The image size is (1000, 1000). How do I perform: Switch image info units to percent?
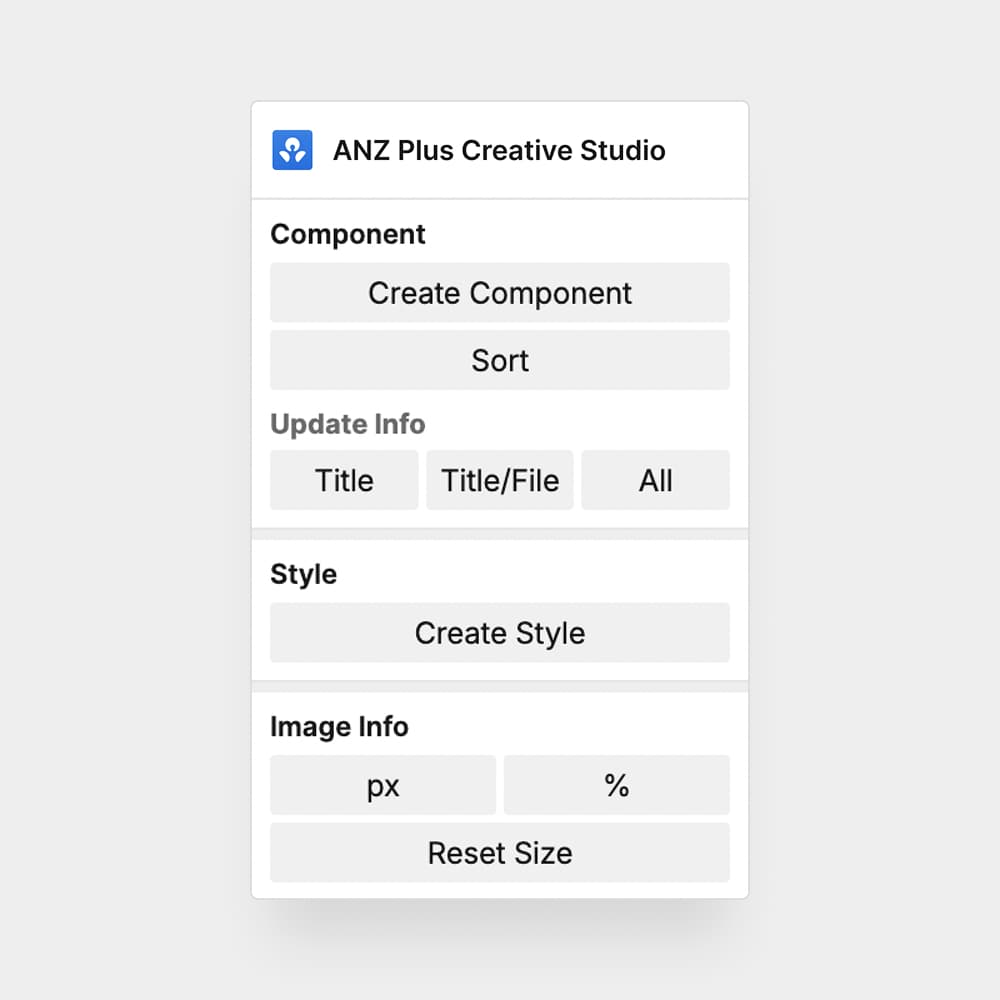617,785
